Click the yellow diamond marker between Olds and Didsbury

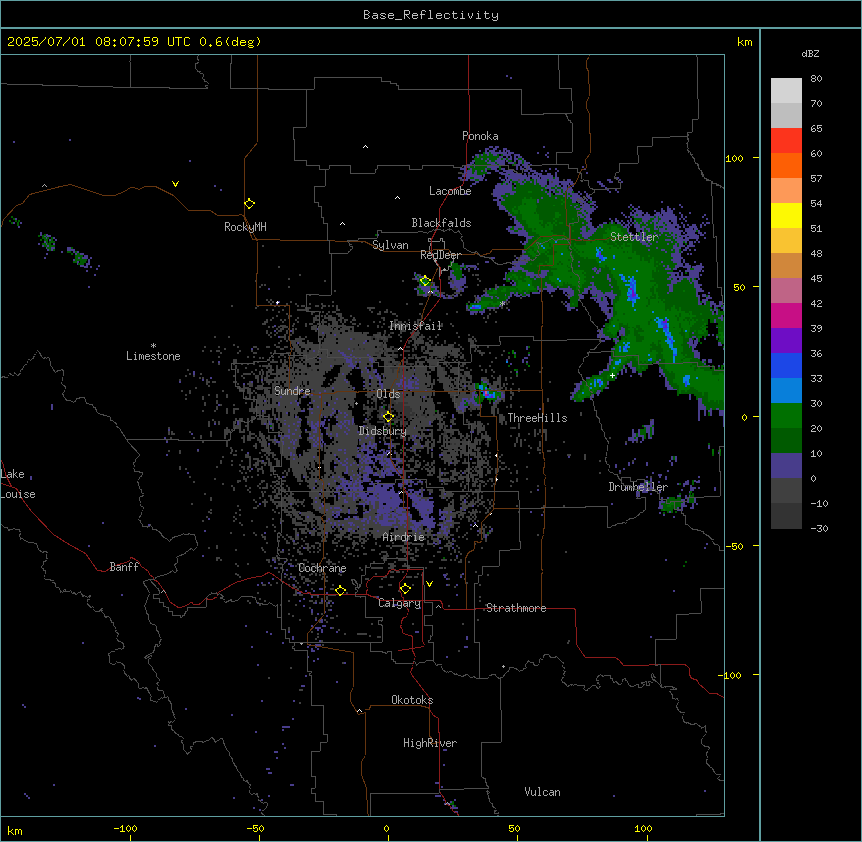point(388,417)
